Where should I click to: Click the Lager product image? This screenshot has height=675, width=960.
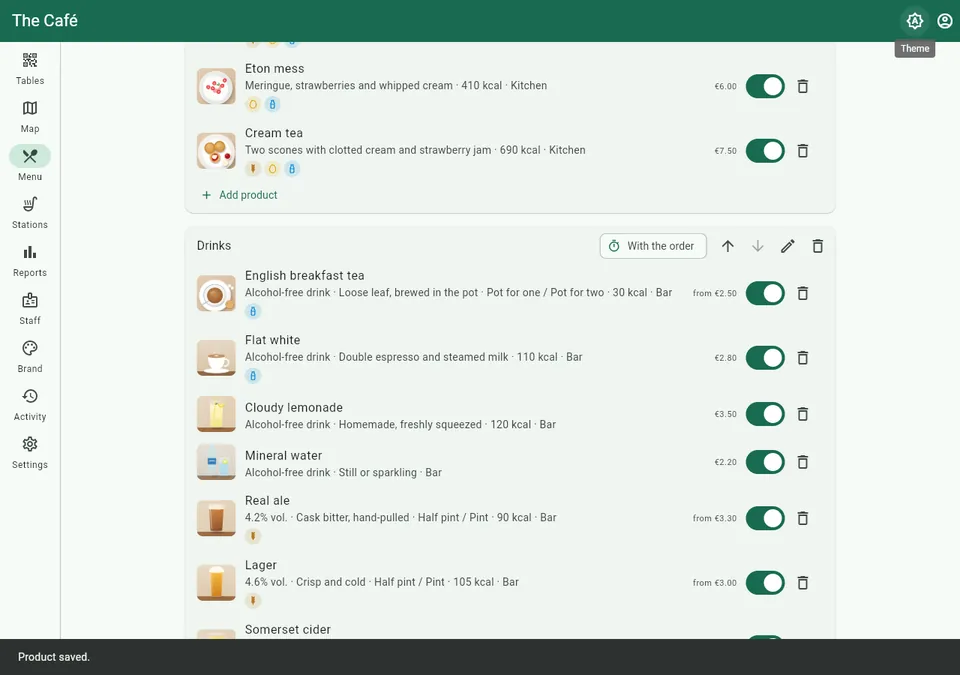coord(216,583)
